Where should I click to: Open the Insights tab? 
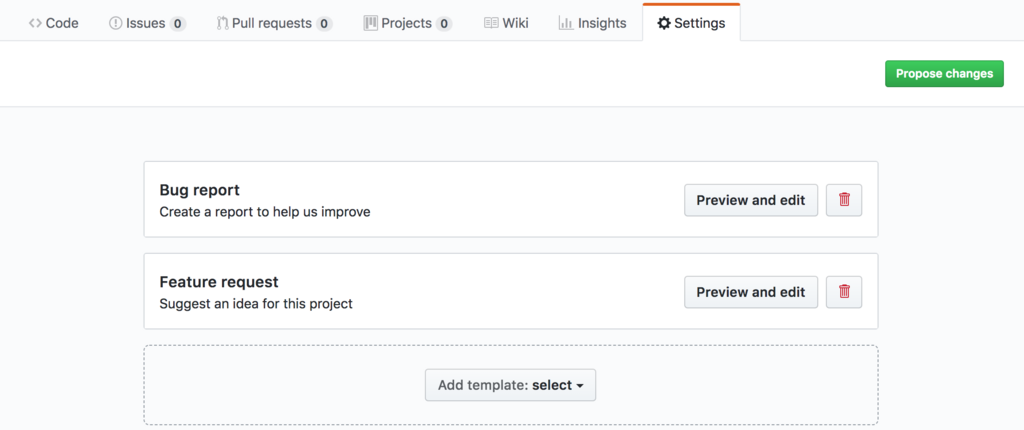tap(592, 23)
